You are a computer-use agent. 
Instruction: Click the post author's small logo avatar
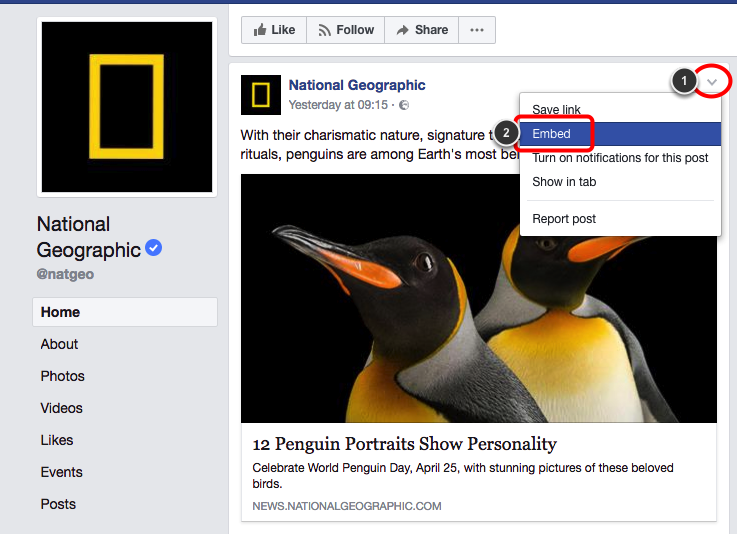click(x=261, y=95)
